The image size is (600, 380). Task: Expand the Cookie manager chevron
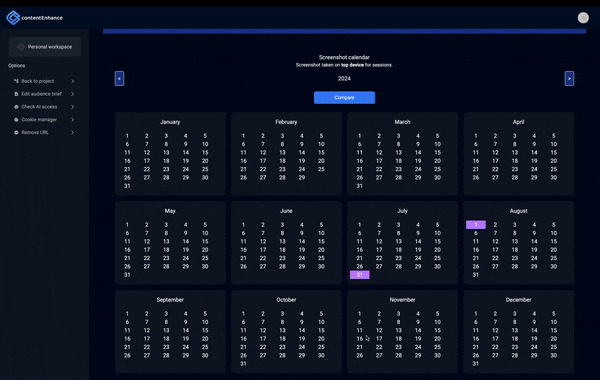(x=72, y=119)
